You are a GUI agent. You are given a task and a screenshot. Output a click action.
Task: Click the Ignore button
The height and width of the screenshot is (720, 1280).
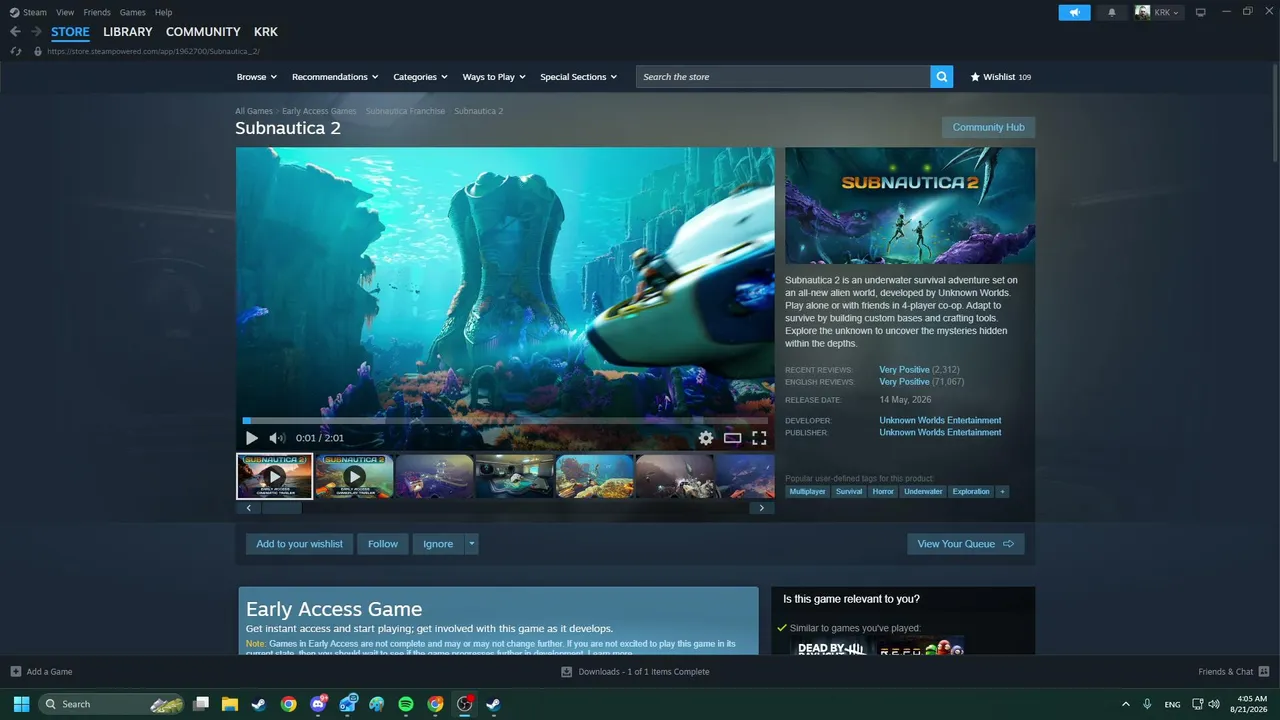tap(438, 544)
